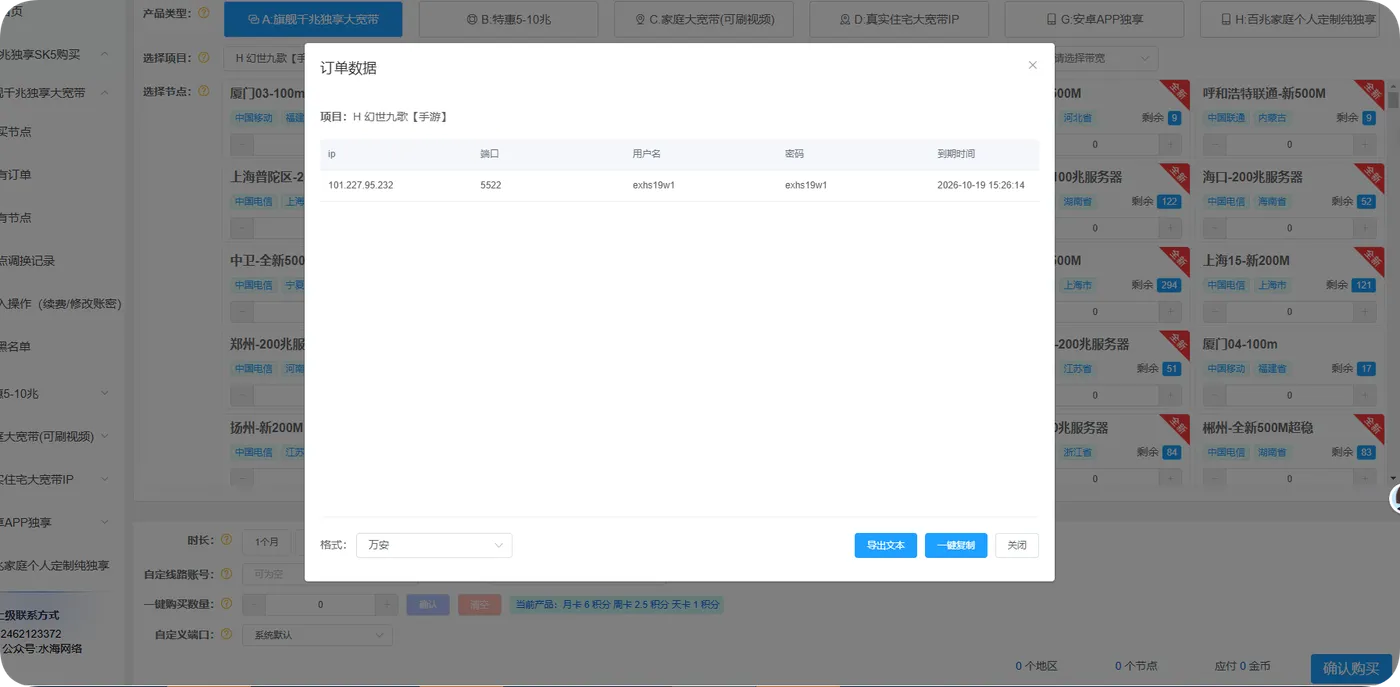
Task: Decrease quantity for 海口-200兆服务器 node
Action: coord(1214,228)
